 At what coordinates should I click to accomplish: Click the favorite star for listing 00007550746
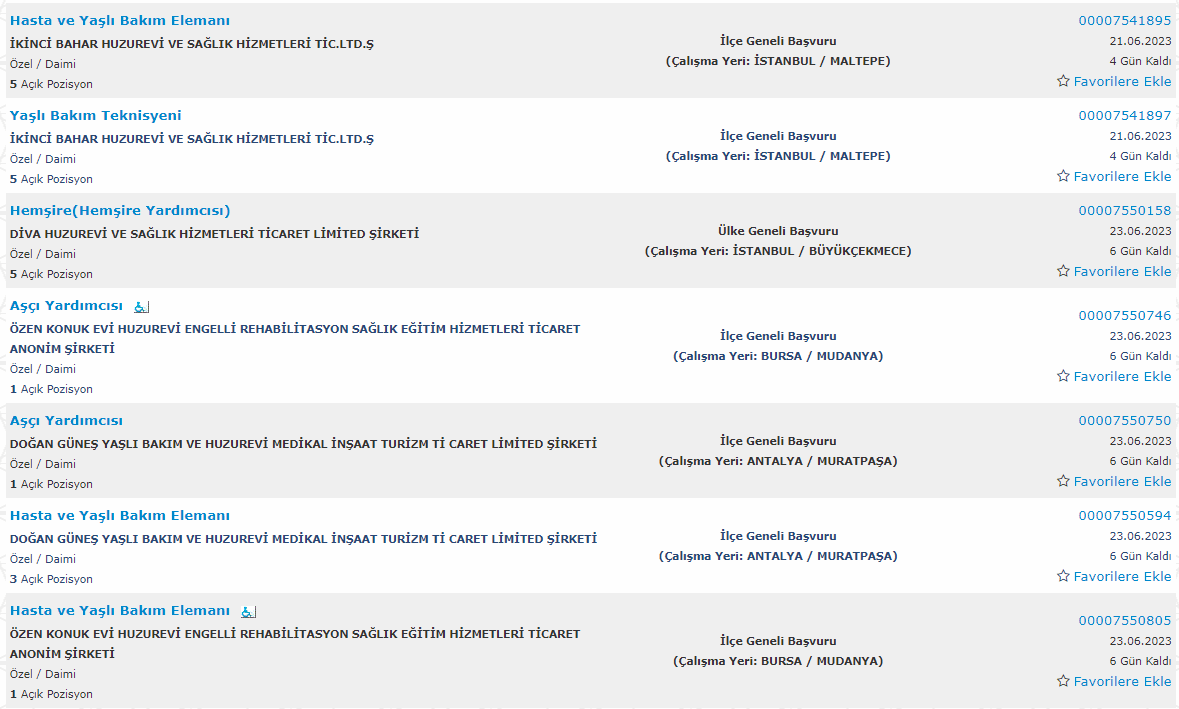click(x=1063, y=376)
